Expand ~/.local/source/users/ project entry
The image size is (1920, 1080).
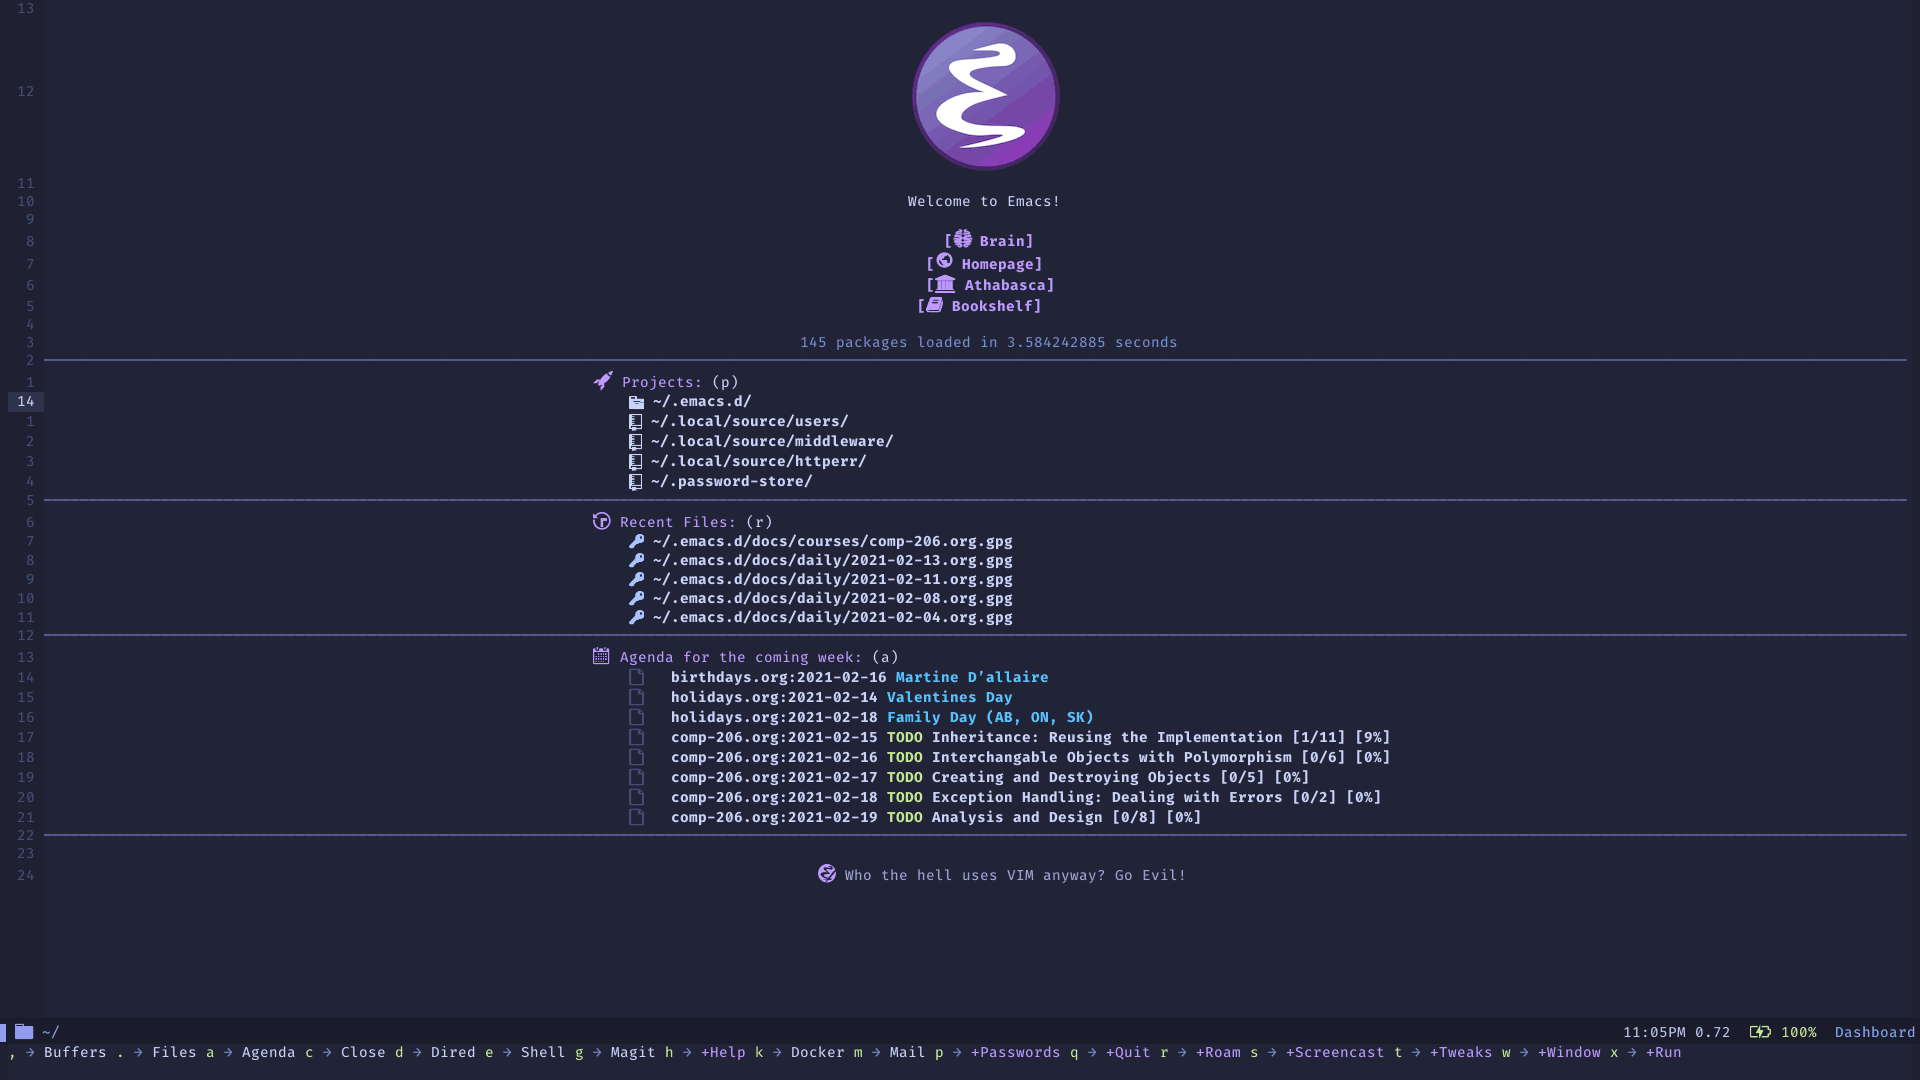click(749, 421)
